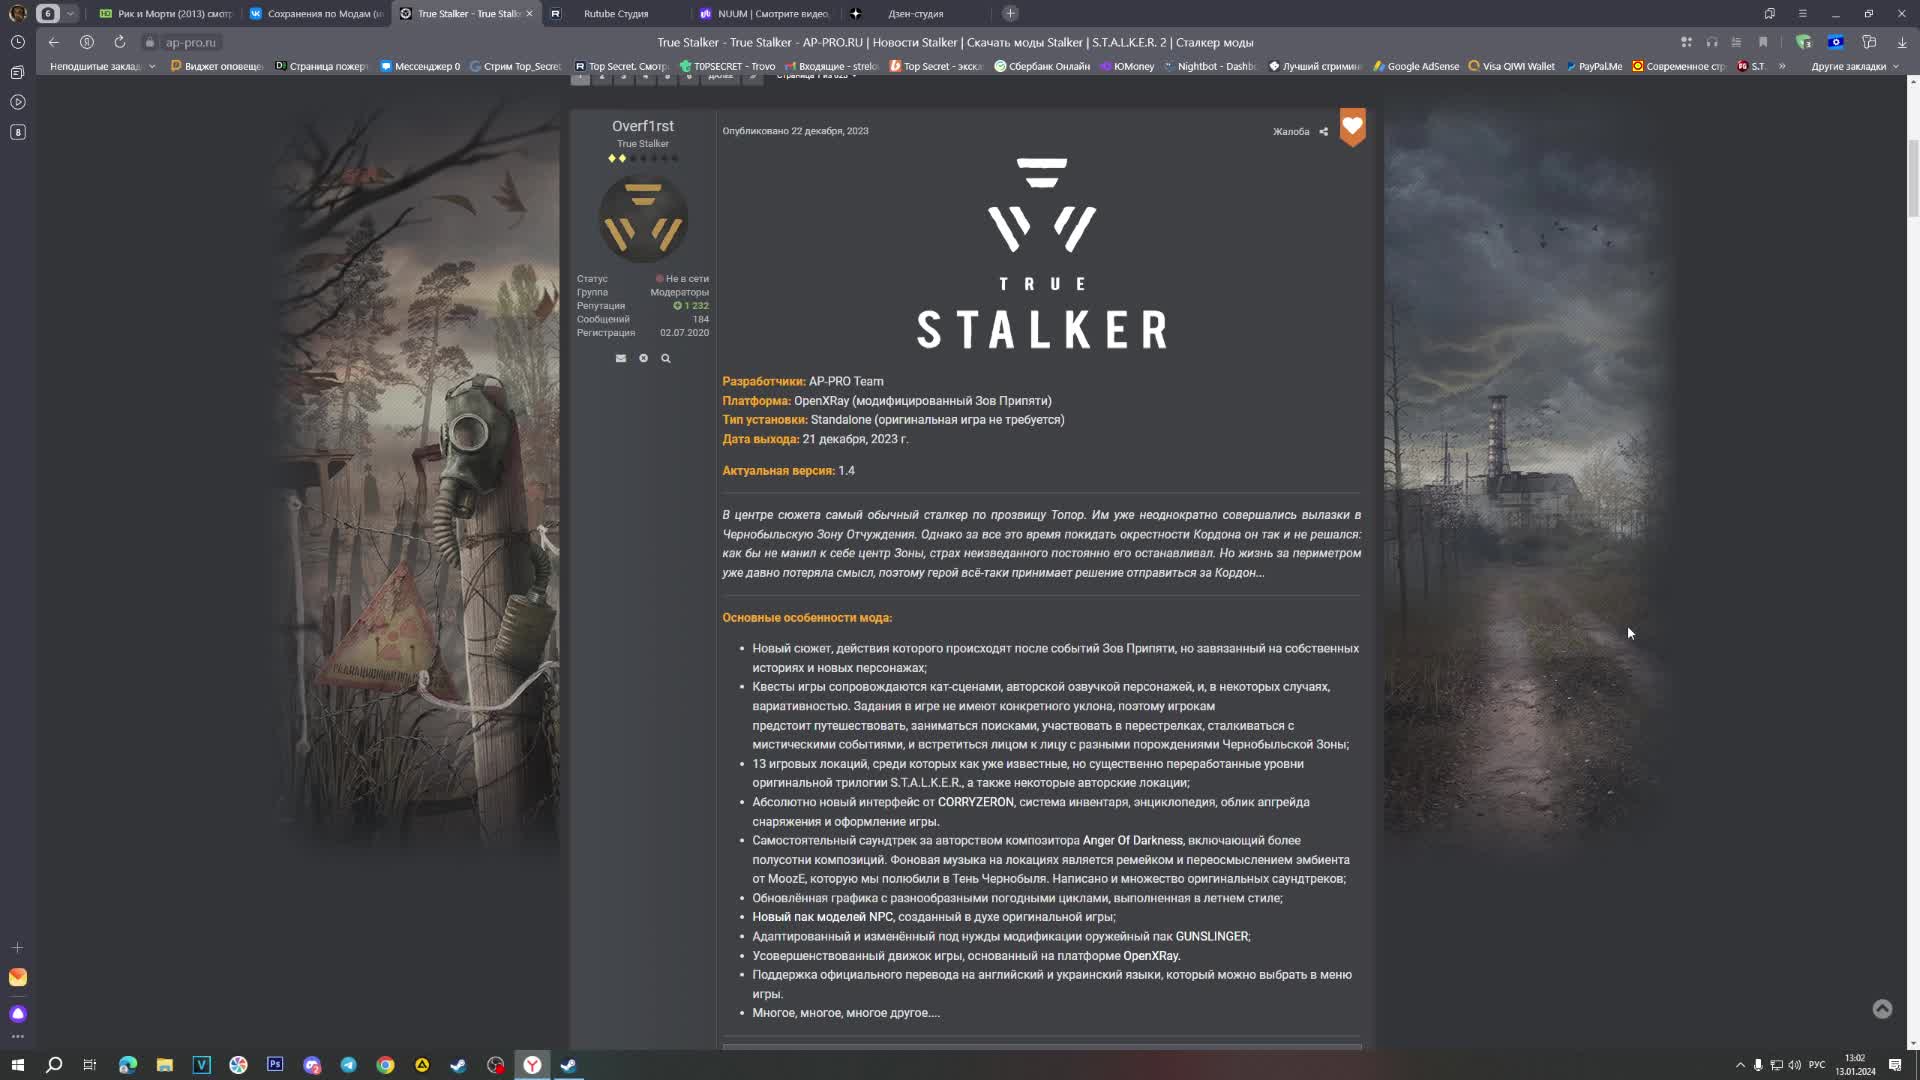The width and height of the screenshot is (1920, 1080).
Task: Show more bookmarks with double chevron
Action: tap(1782, 66)
